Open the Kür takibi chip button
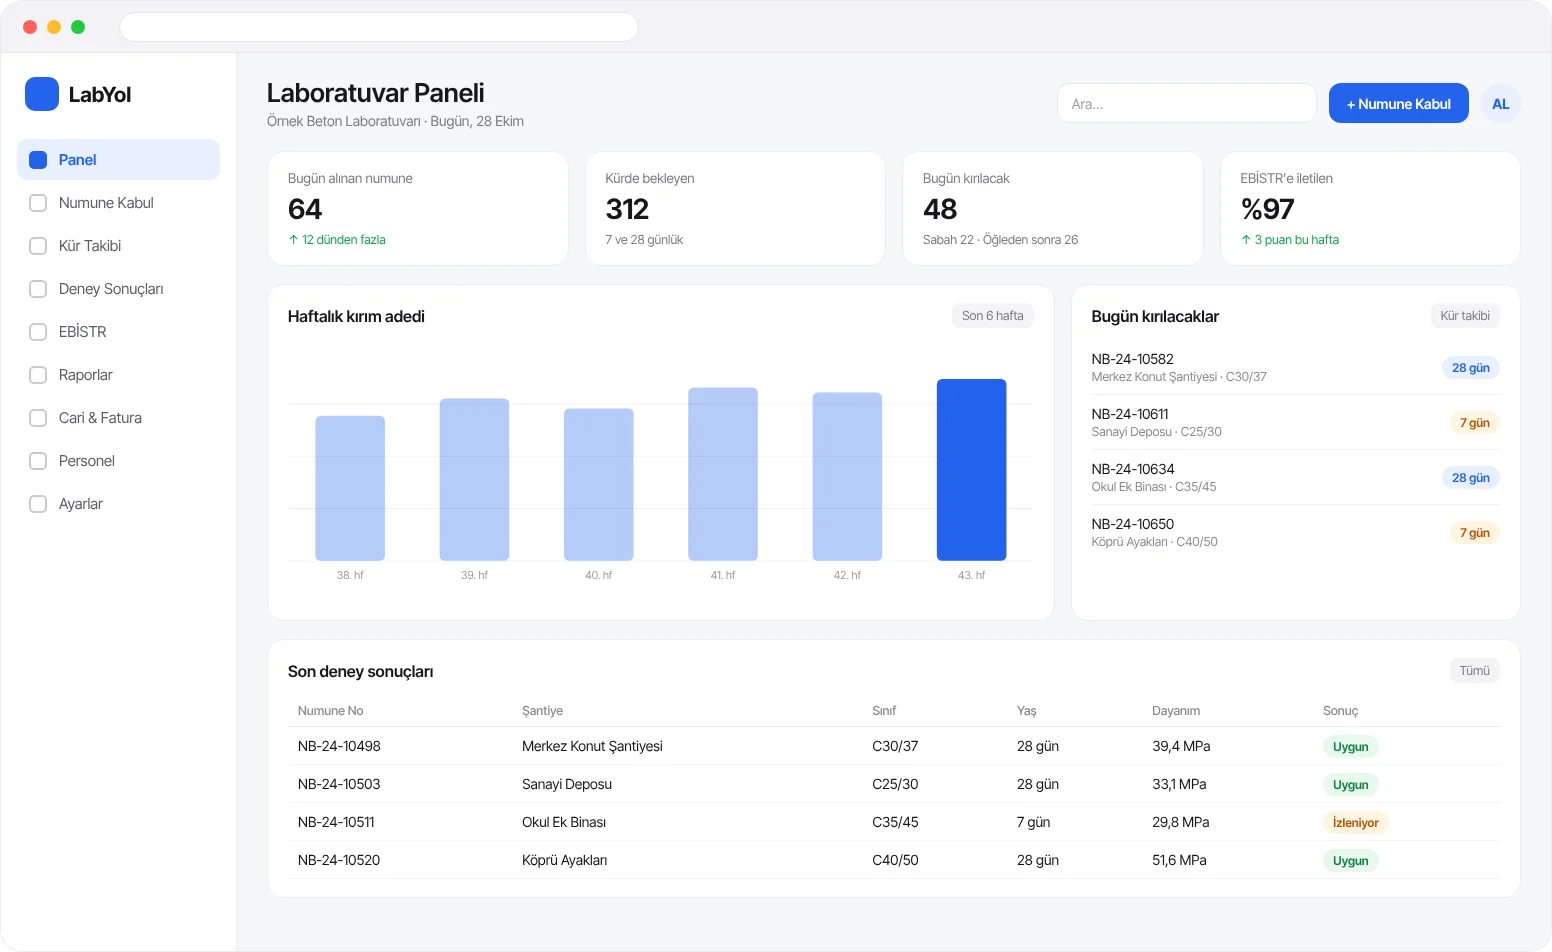 click(x=1465, y=316)
